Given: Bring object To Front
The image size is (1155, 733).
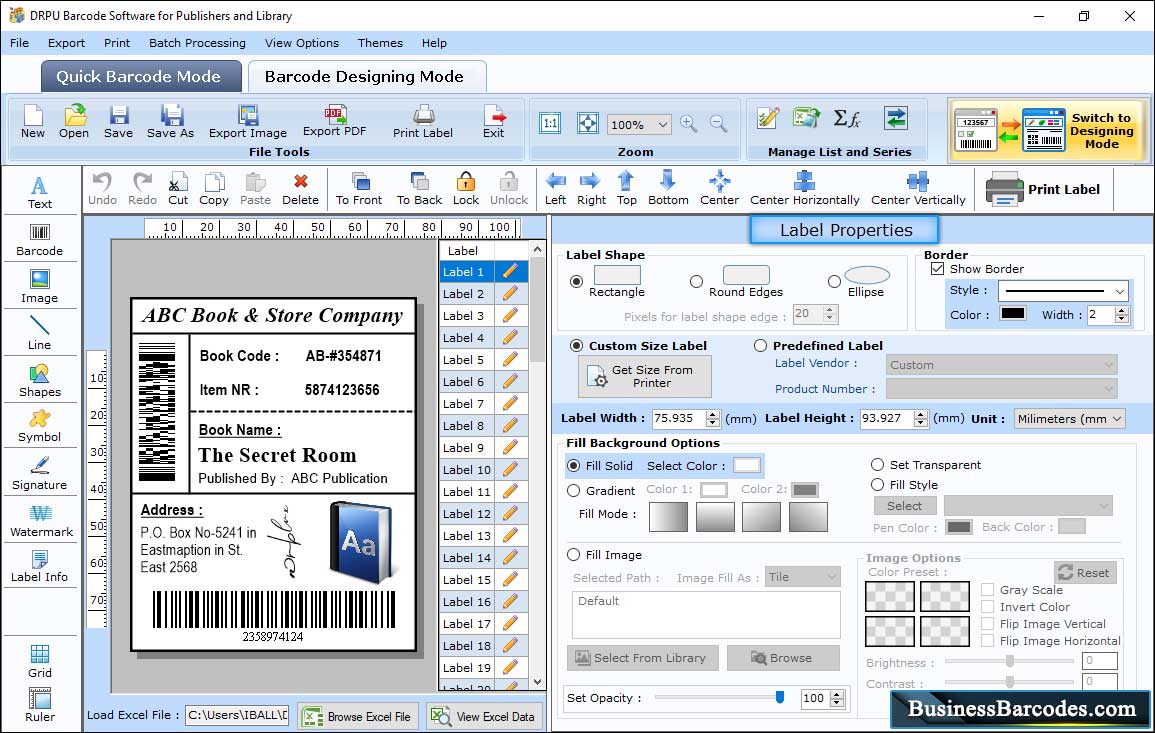Looking at the screenshot, I should click(359, 189).
